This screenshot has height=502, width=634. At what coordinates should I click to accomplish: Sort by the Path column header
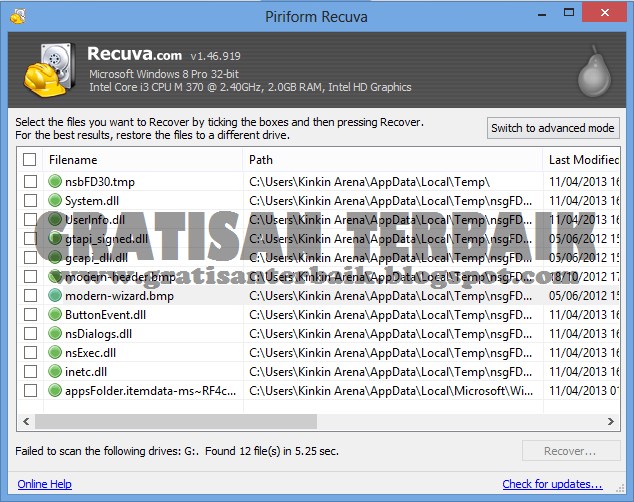(x=392, y=160)
